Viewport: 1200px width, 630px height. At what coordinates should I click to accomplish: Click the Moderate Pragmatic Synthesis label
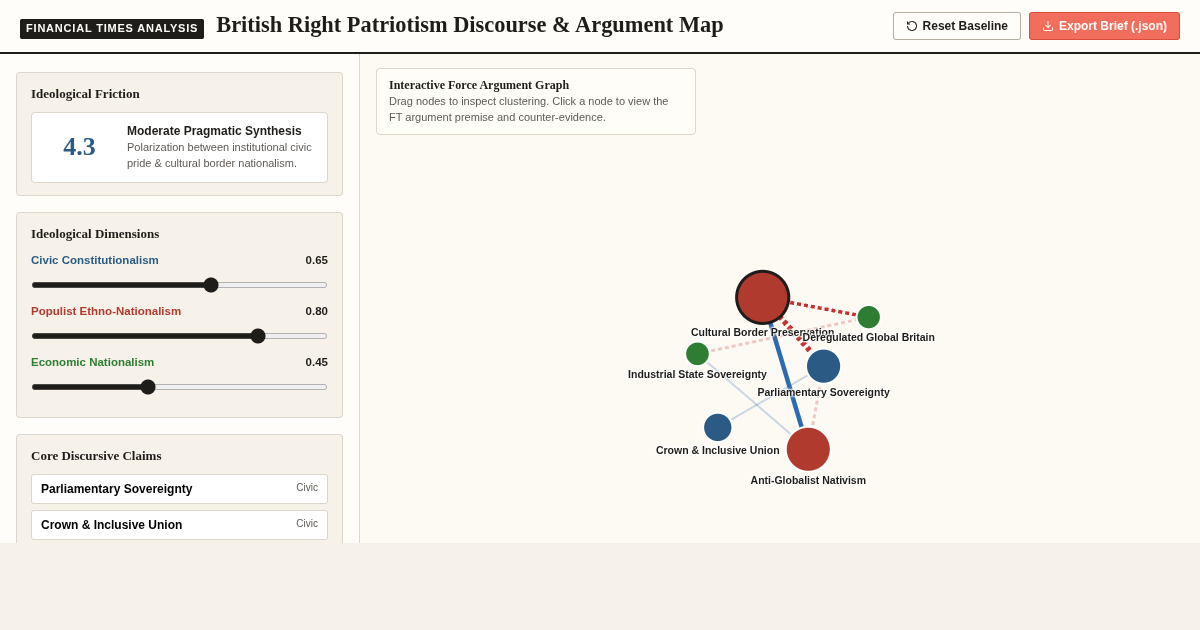coord(214,131)
